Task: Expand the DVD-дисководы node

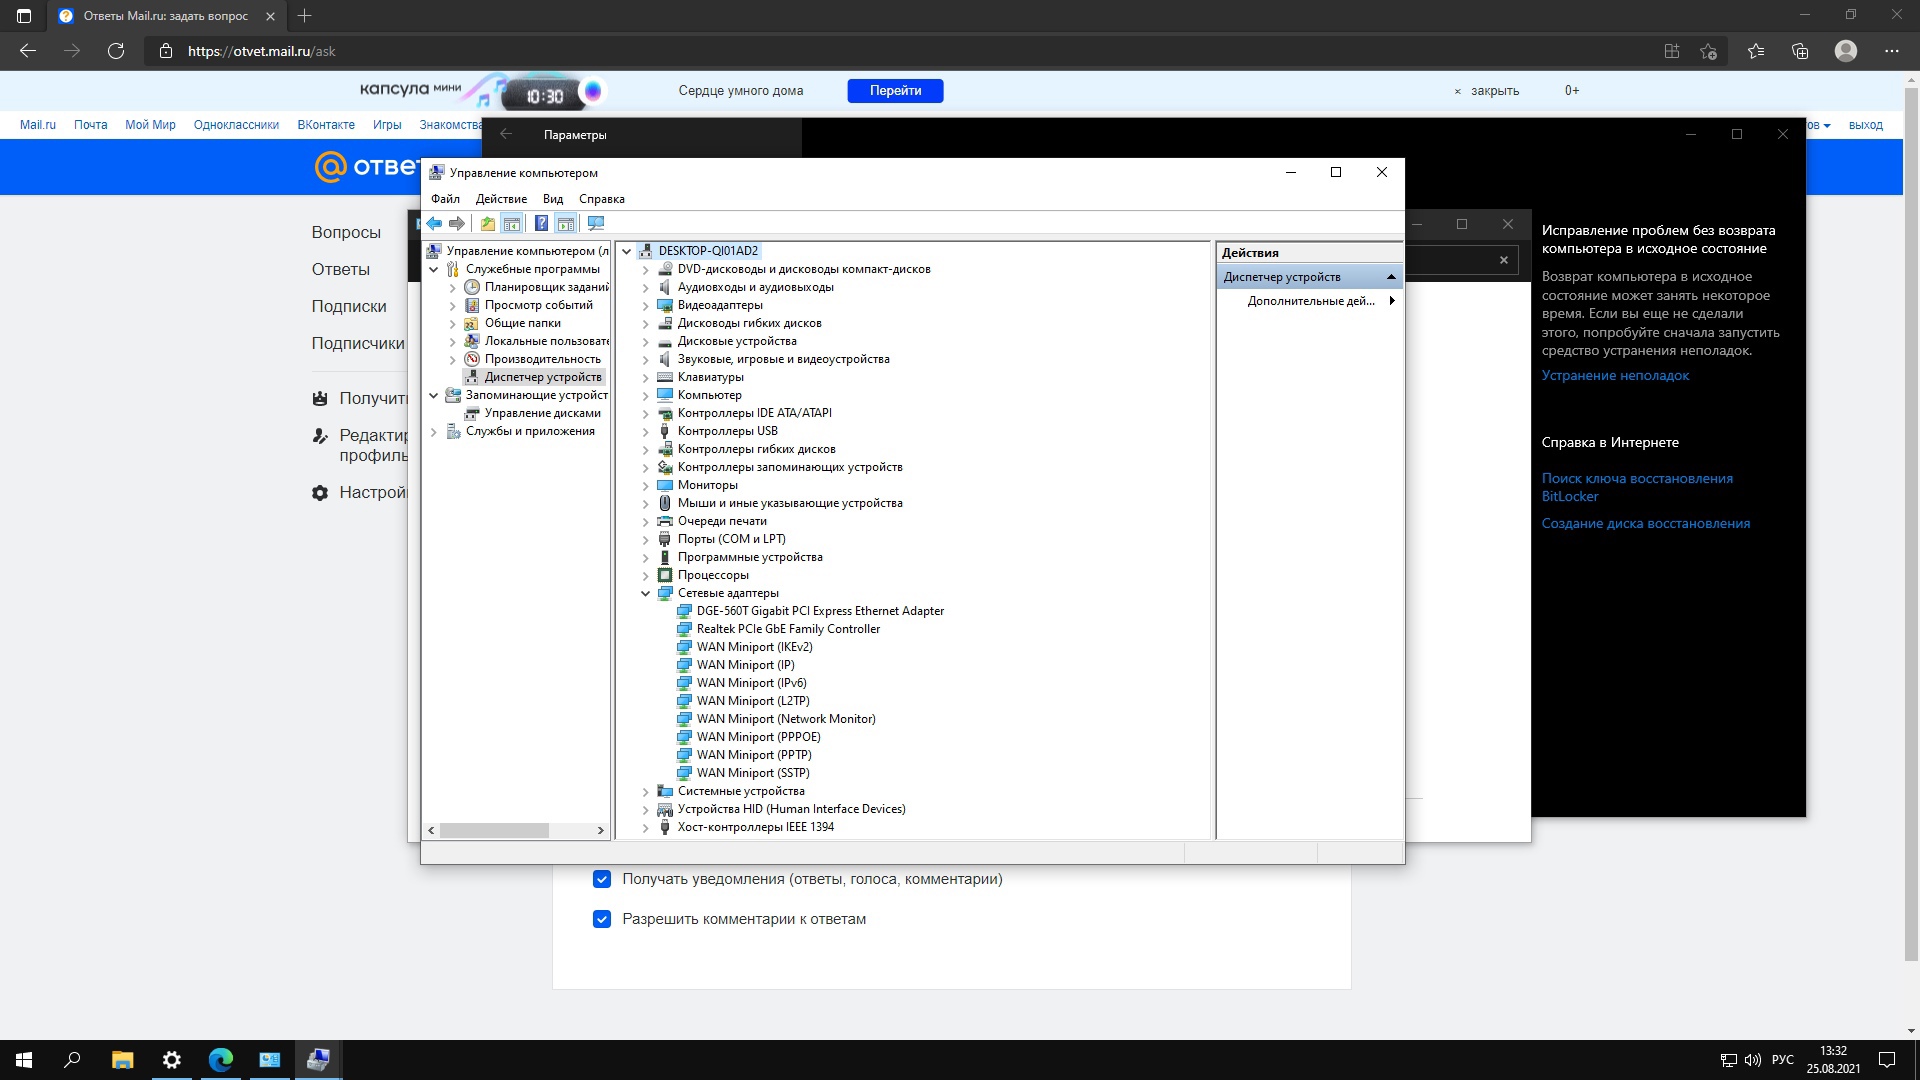Action: click(x=646, y=269)
